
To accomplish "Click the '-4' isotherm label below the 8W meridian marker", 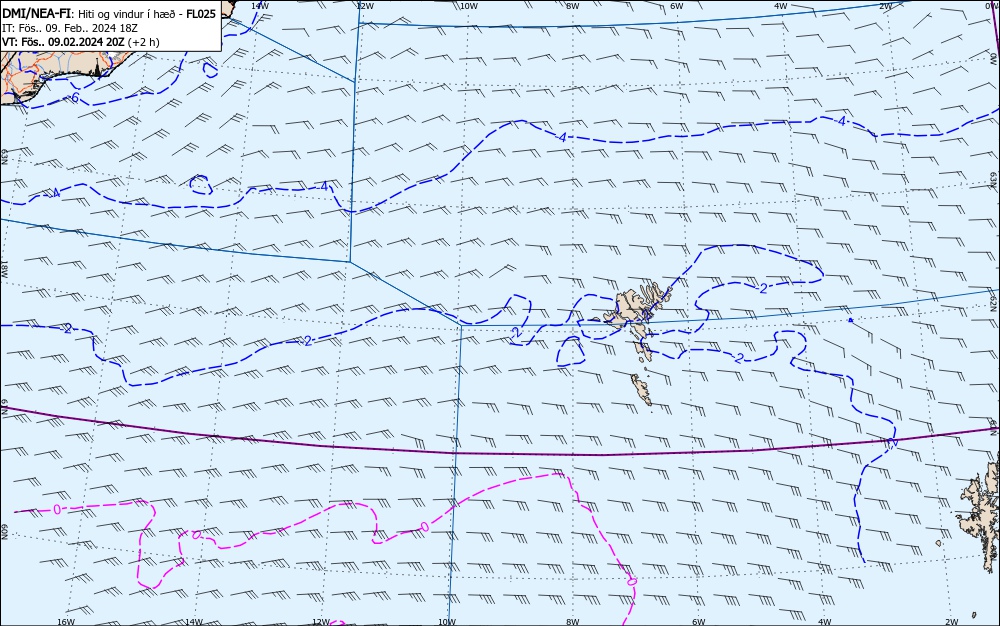I will [x=561, y=137].
